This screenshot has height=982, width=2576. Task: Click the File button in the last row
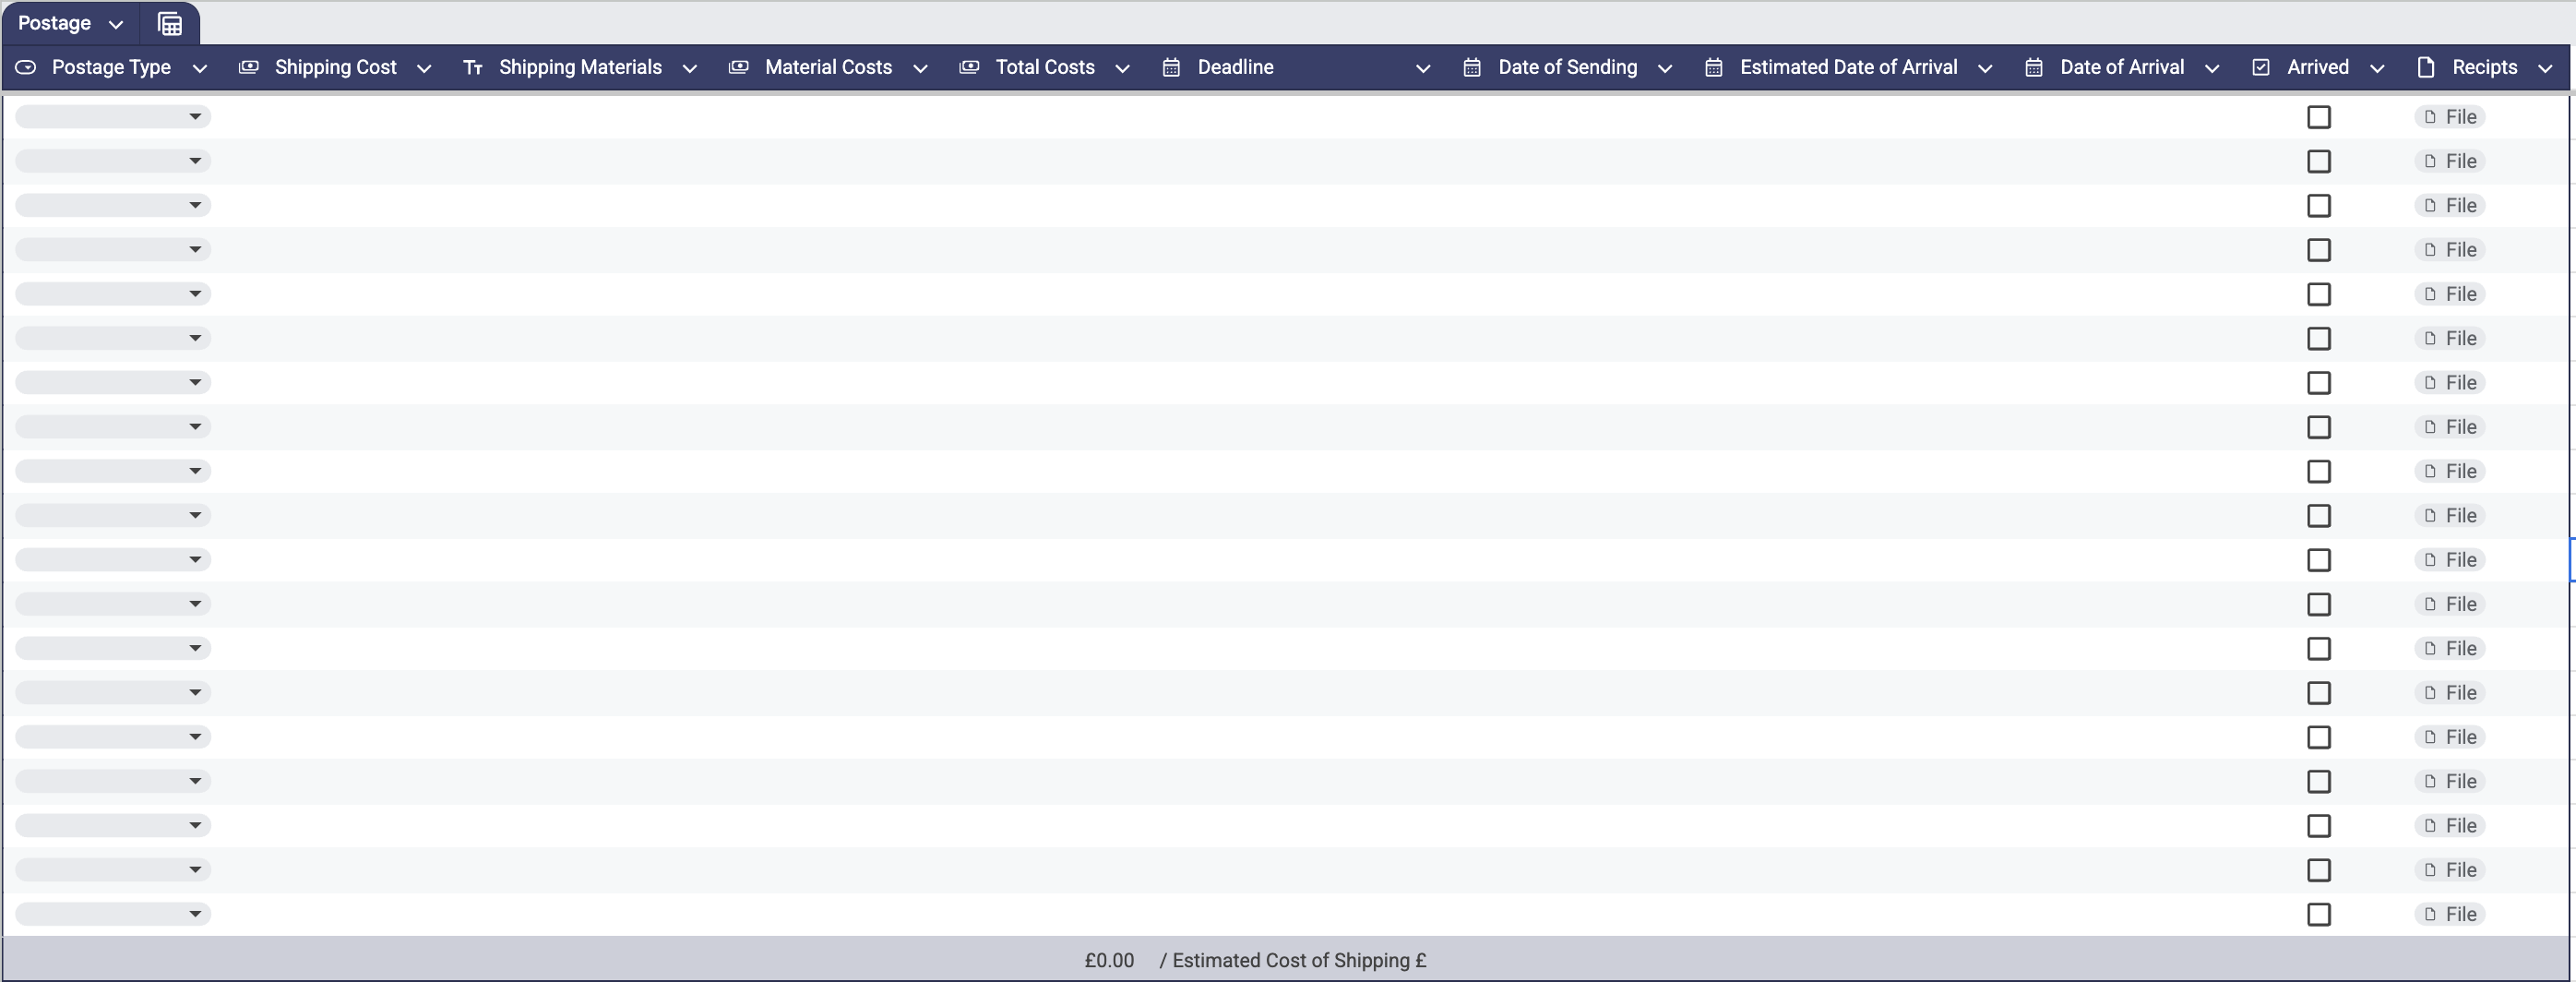click(2450, 914)
